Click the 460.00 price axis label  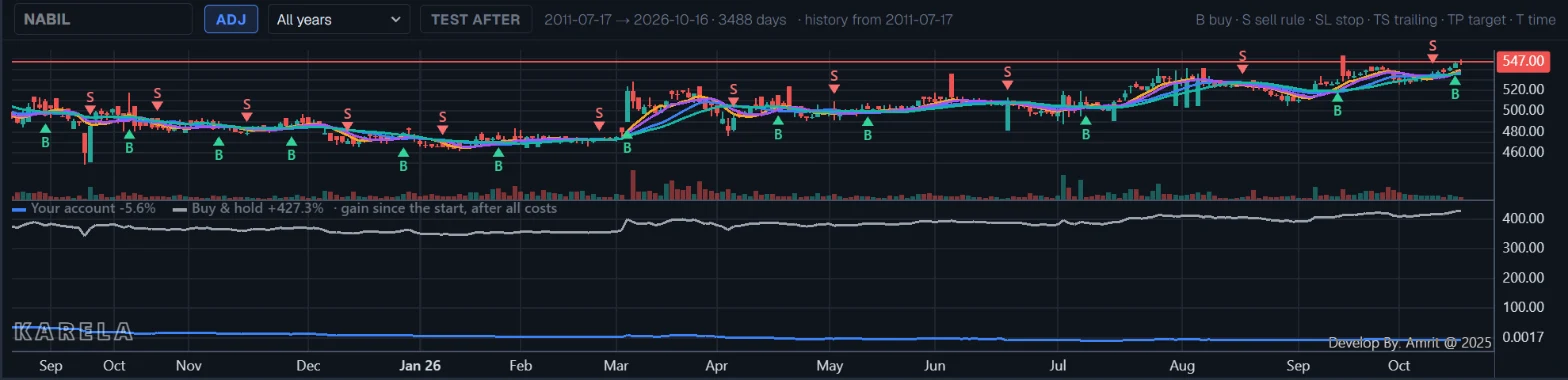point(1522,152)
